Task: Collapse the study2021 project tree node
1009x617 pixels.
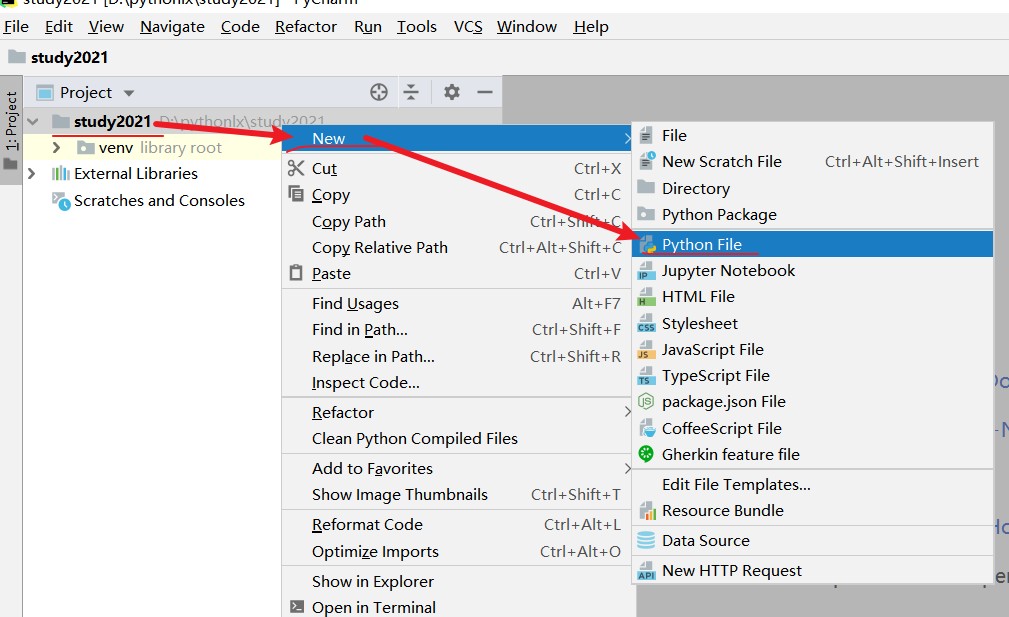Action: (33, 121)
